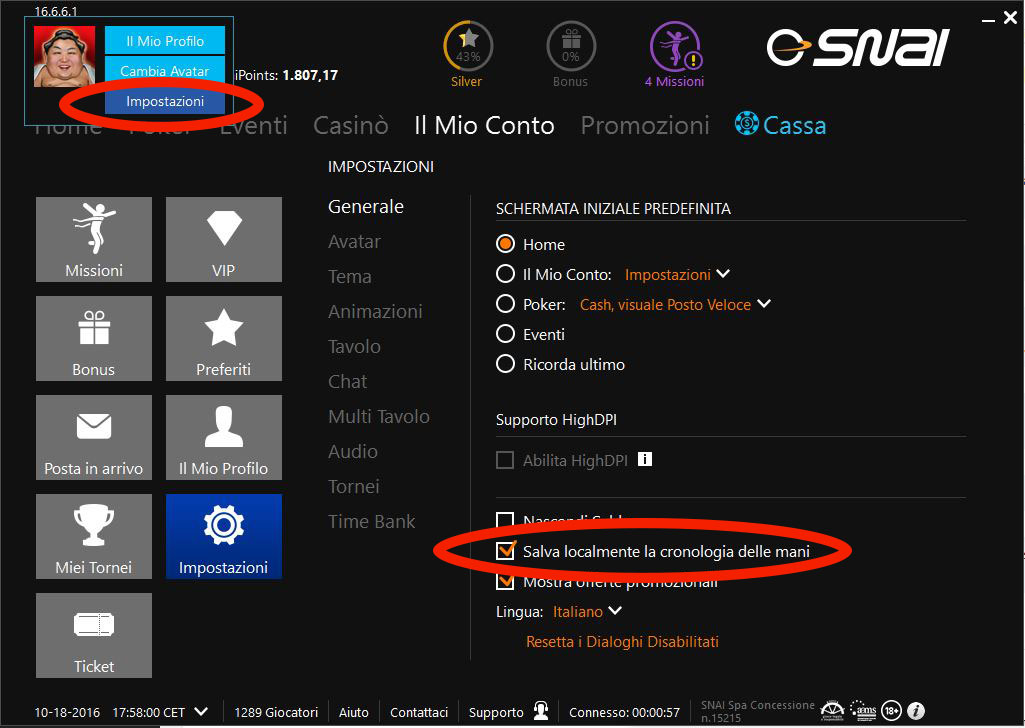Toggle Salva localmente la cronologia delle mani
The height and width of the screenshot is (728, 1025).
(505, 551)
